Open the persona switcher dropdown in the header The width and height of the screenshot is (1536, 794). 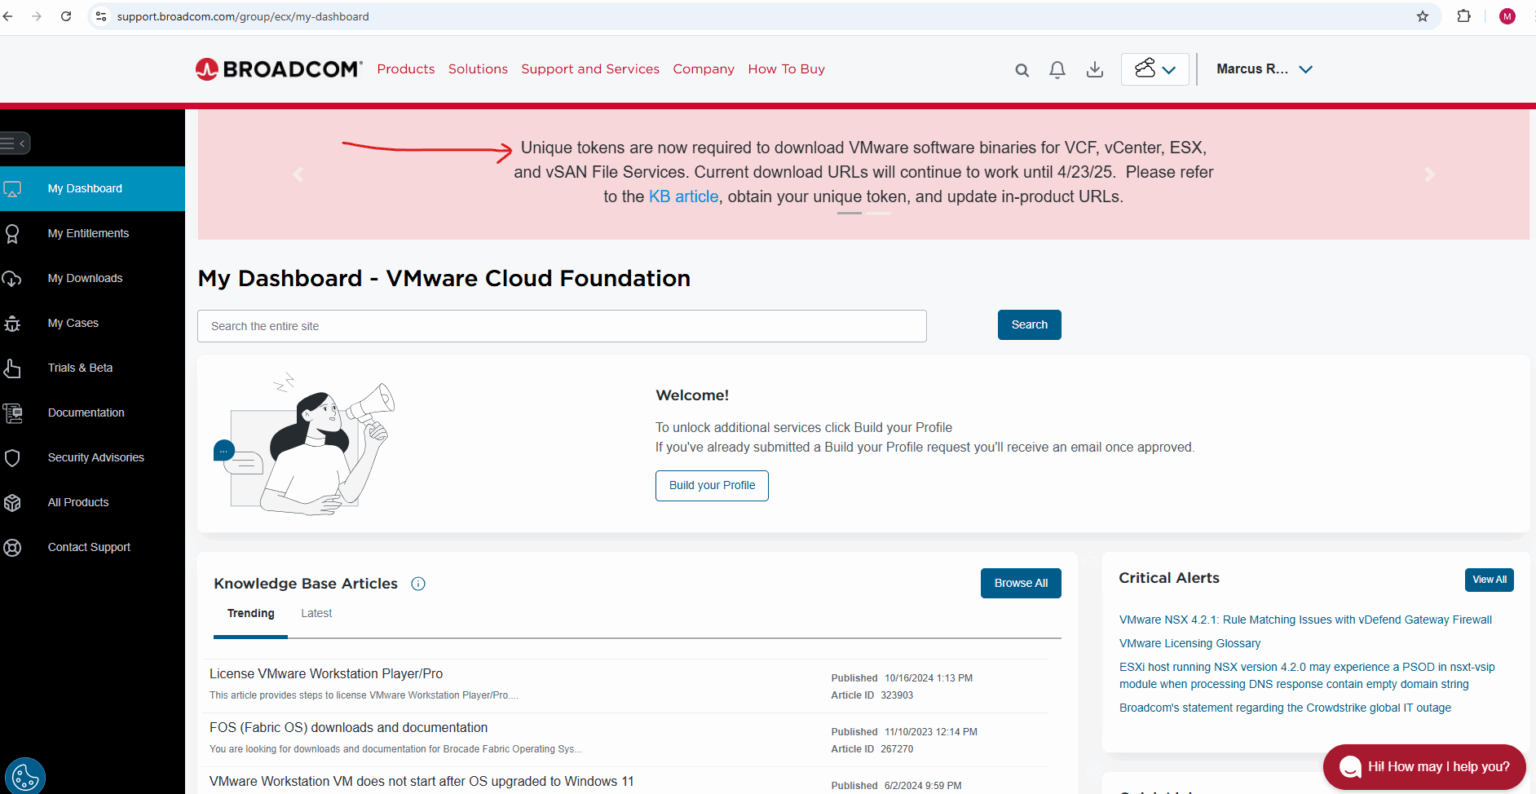(1154, 69)
